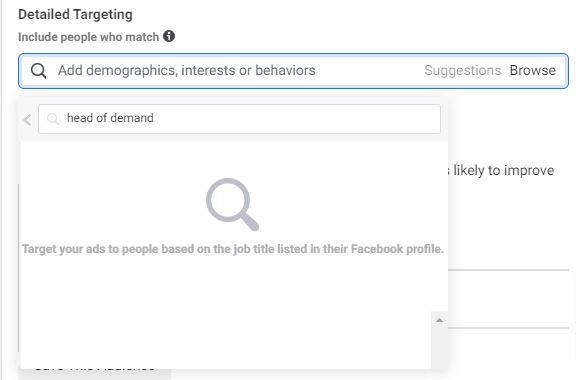576x380 pixels.
Task: Click the 'likely to improve' text behind the panel
Action: coord(503,171)
